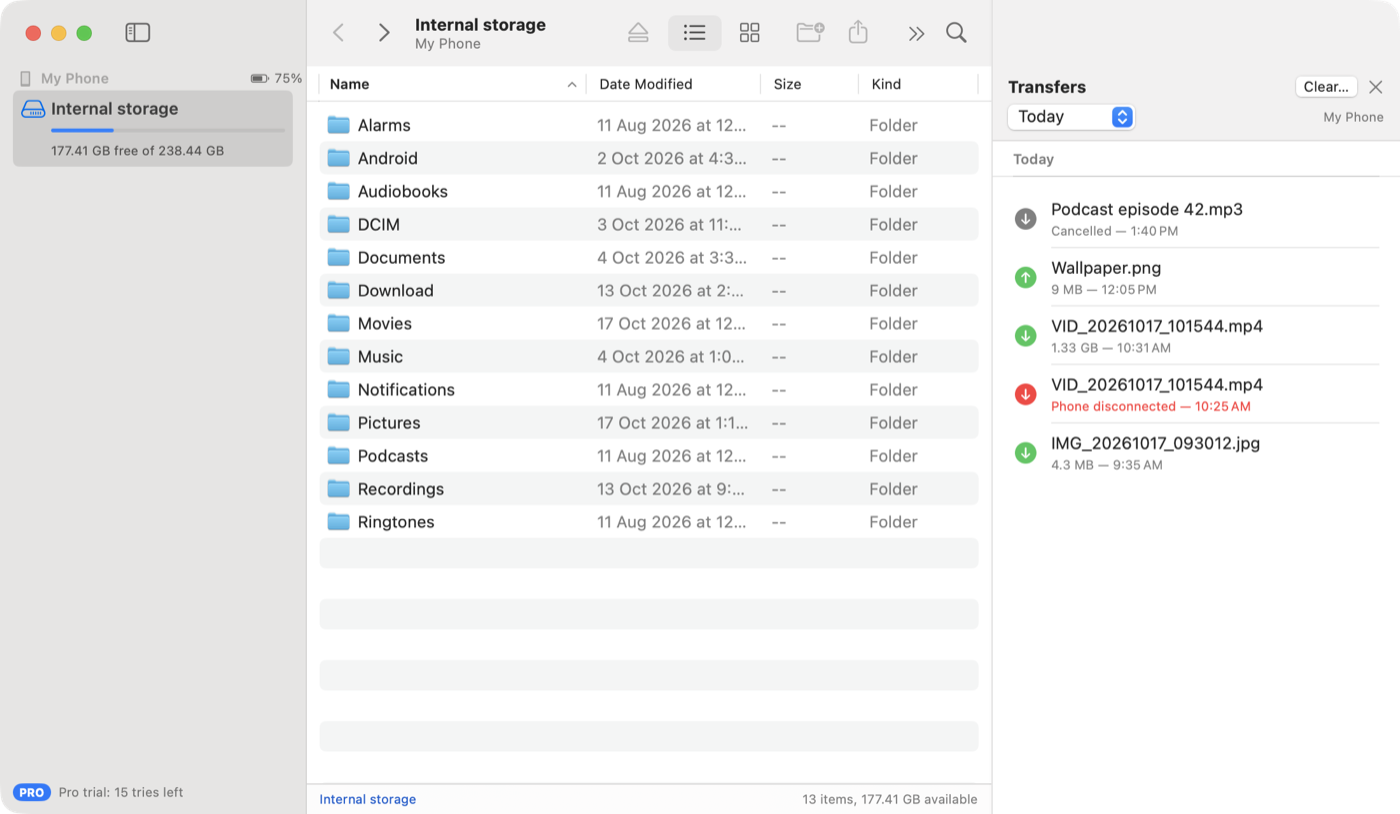The width and height of the screenshot is (1400, 814).
Task: Select Internal storage in the sidebar
Action: tap(153, 129)
